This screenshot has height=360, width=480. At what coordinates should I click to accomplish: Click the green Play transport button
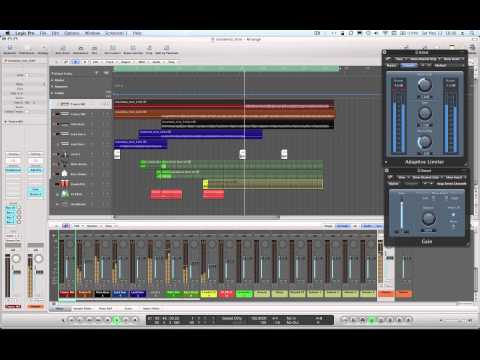[x=117, y=320]
